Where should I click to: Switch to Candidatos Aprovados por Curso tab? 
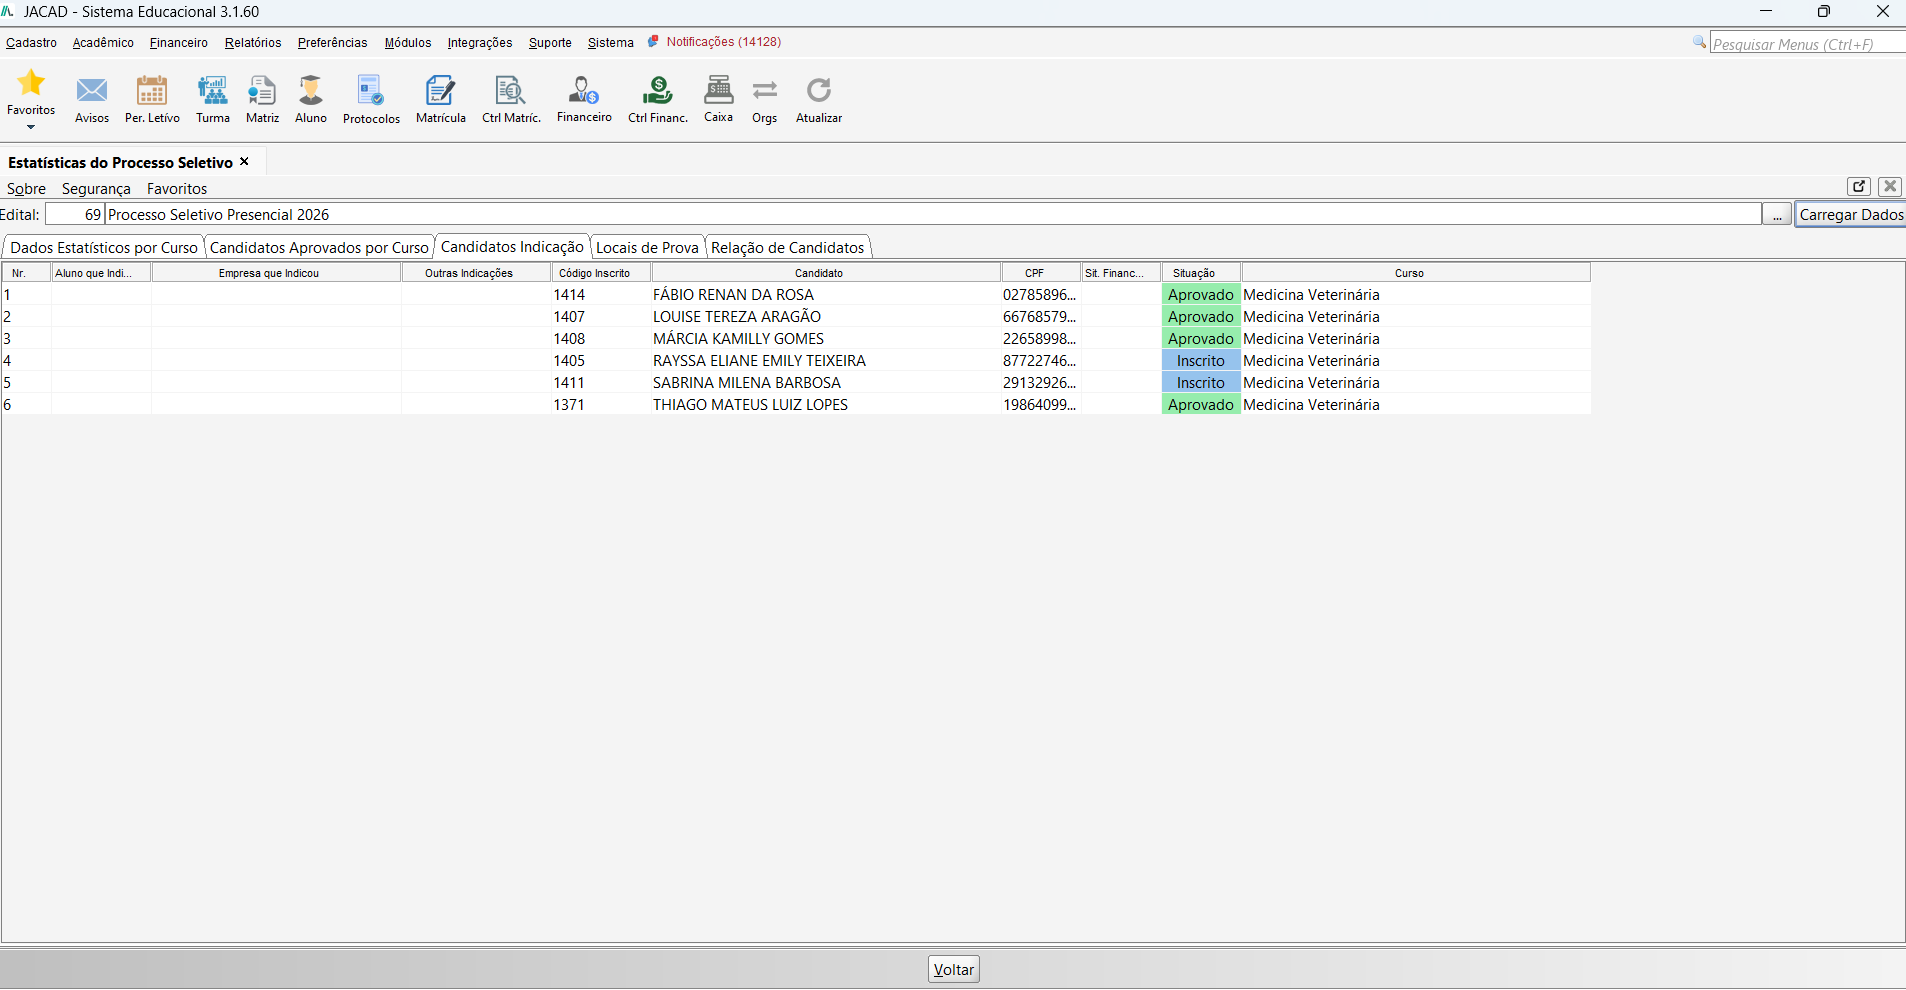[319, 247]
